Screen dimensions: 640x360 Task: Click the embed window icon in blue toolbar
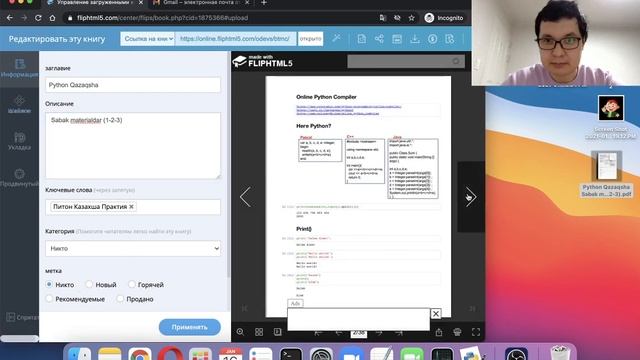pos(397,39)
